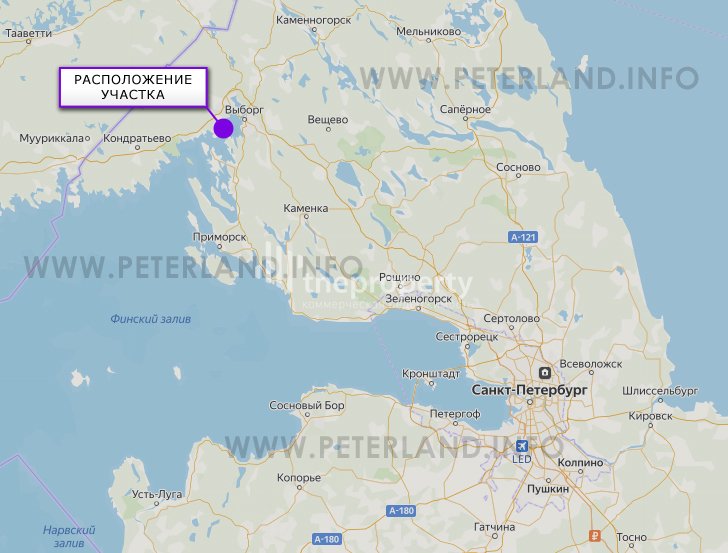Click the A-121 highway badge
The height and width of the screenshot is (553, 728).
click(523, 238)
